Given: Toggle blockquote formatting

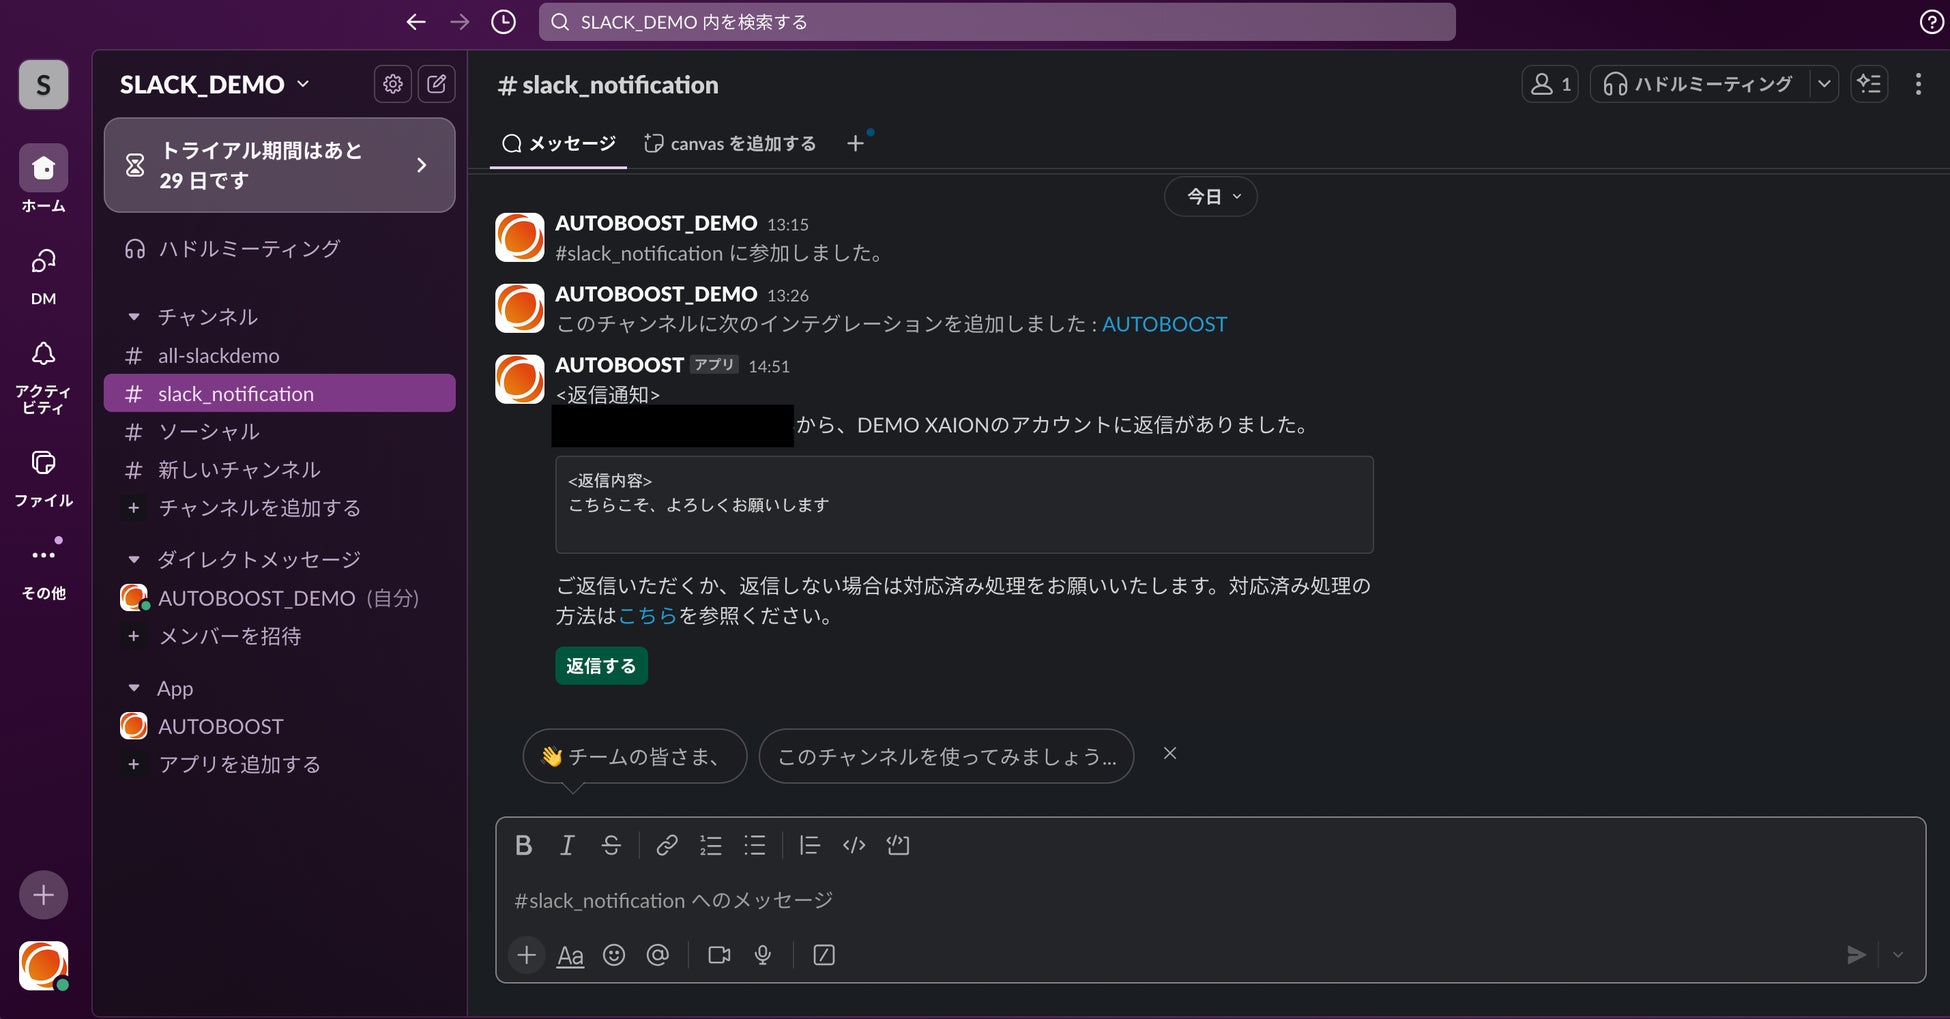Looking at the screenshot, I should (x=810, y=846).
